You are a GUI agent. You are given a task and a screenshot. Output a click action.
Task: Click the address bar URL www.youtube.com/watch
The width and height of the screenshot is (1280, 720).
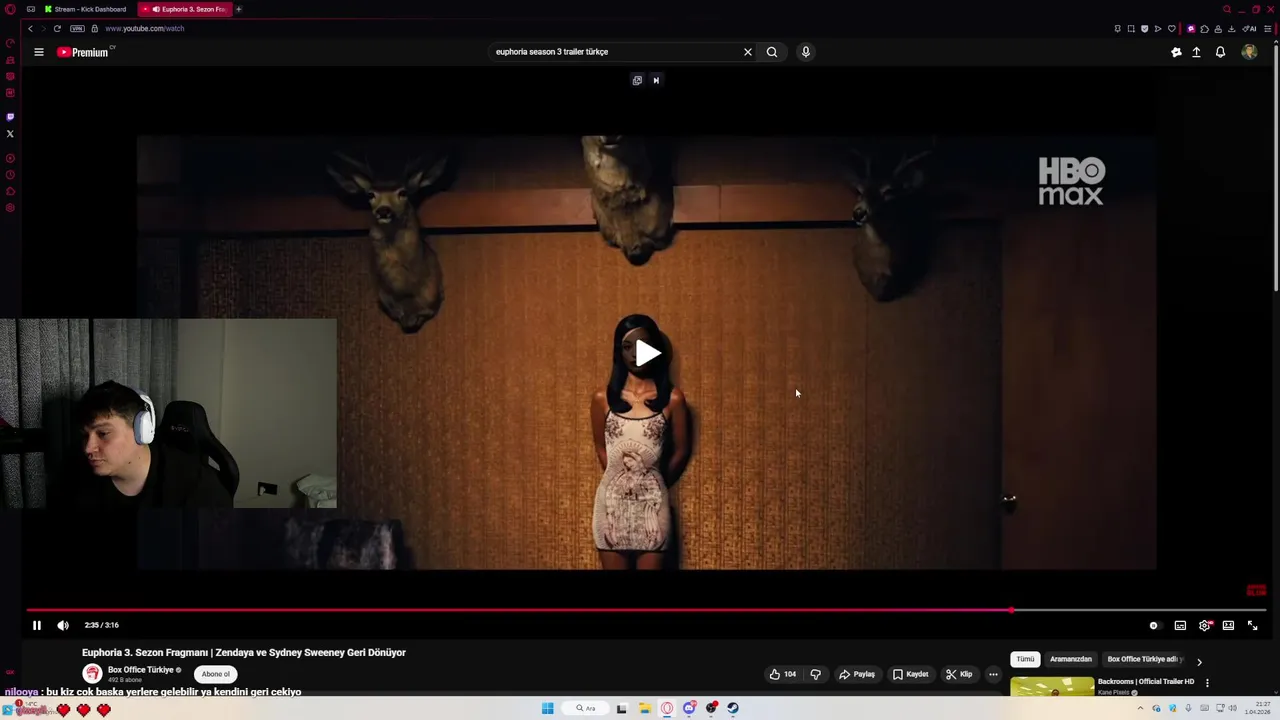144,28
